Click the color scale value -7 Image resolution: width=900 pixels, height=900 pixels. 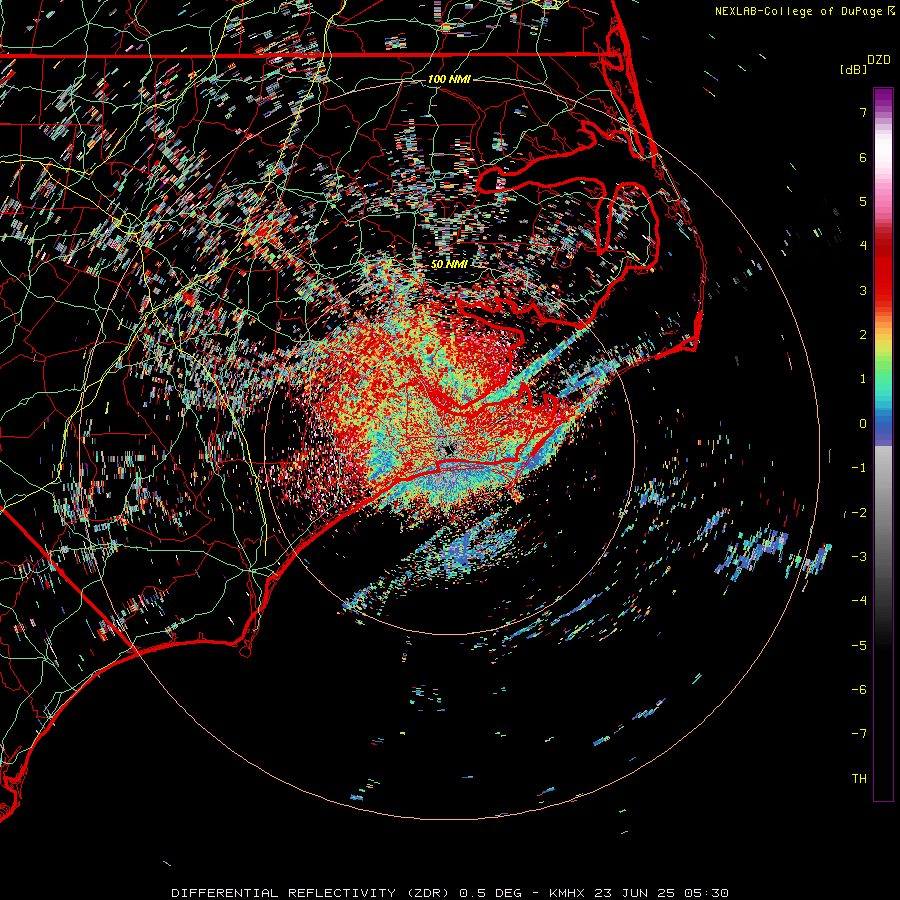[x=859, y=734]
